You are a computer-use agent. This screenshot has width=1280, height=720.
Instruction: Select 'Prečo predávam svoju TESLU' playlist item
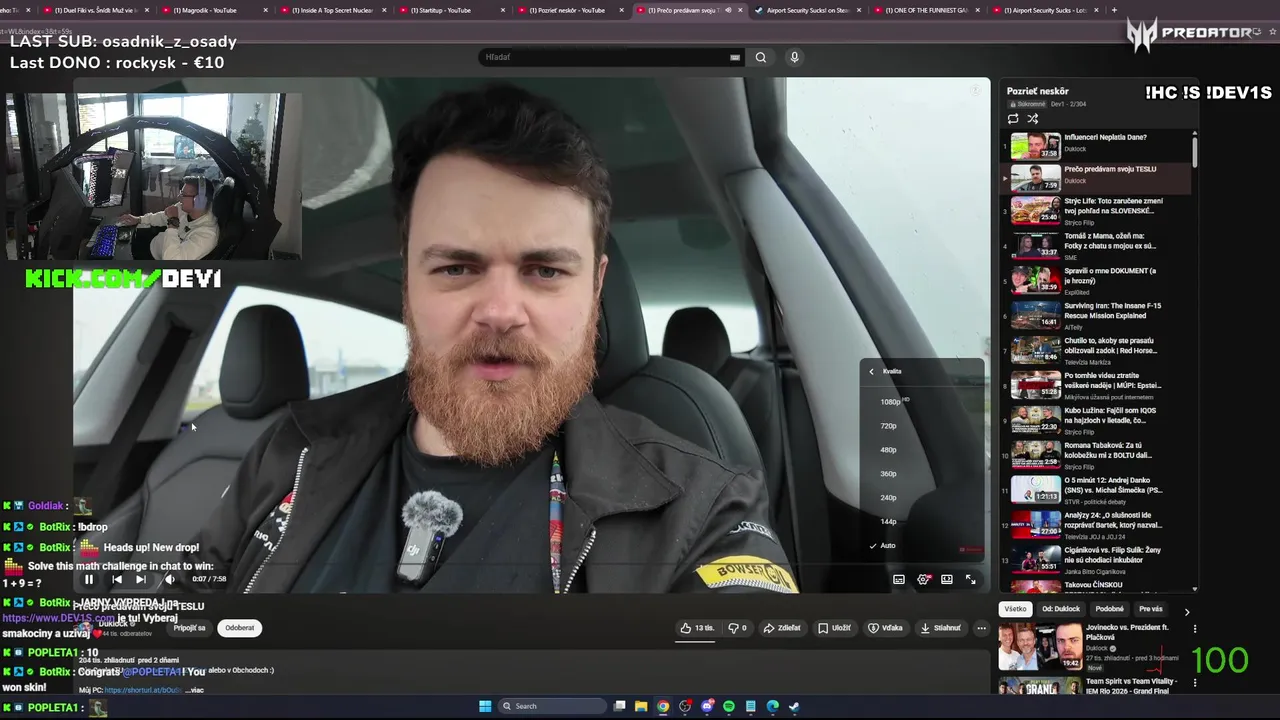coord(1097,177)
